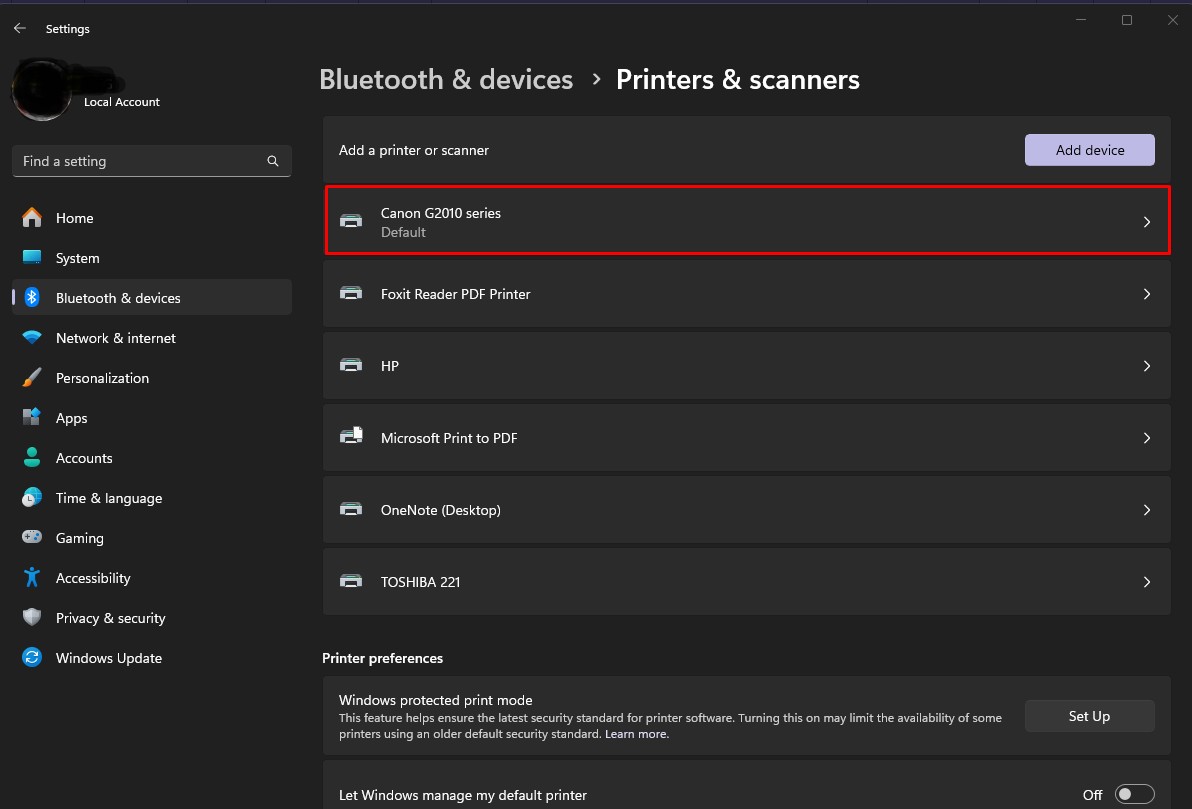
Task: Select the Canon G2010 series name text
Action: pyautogui.click(x=441, y=213)
